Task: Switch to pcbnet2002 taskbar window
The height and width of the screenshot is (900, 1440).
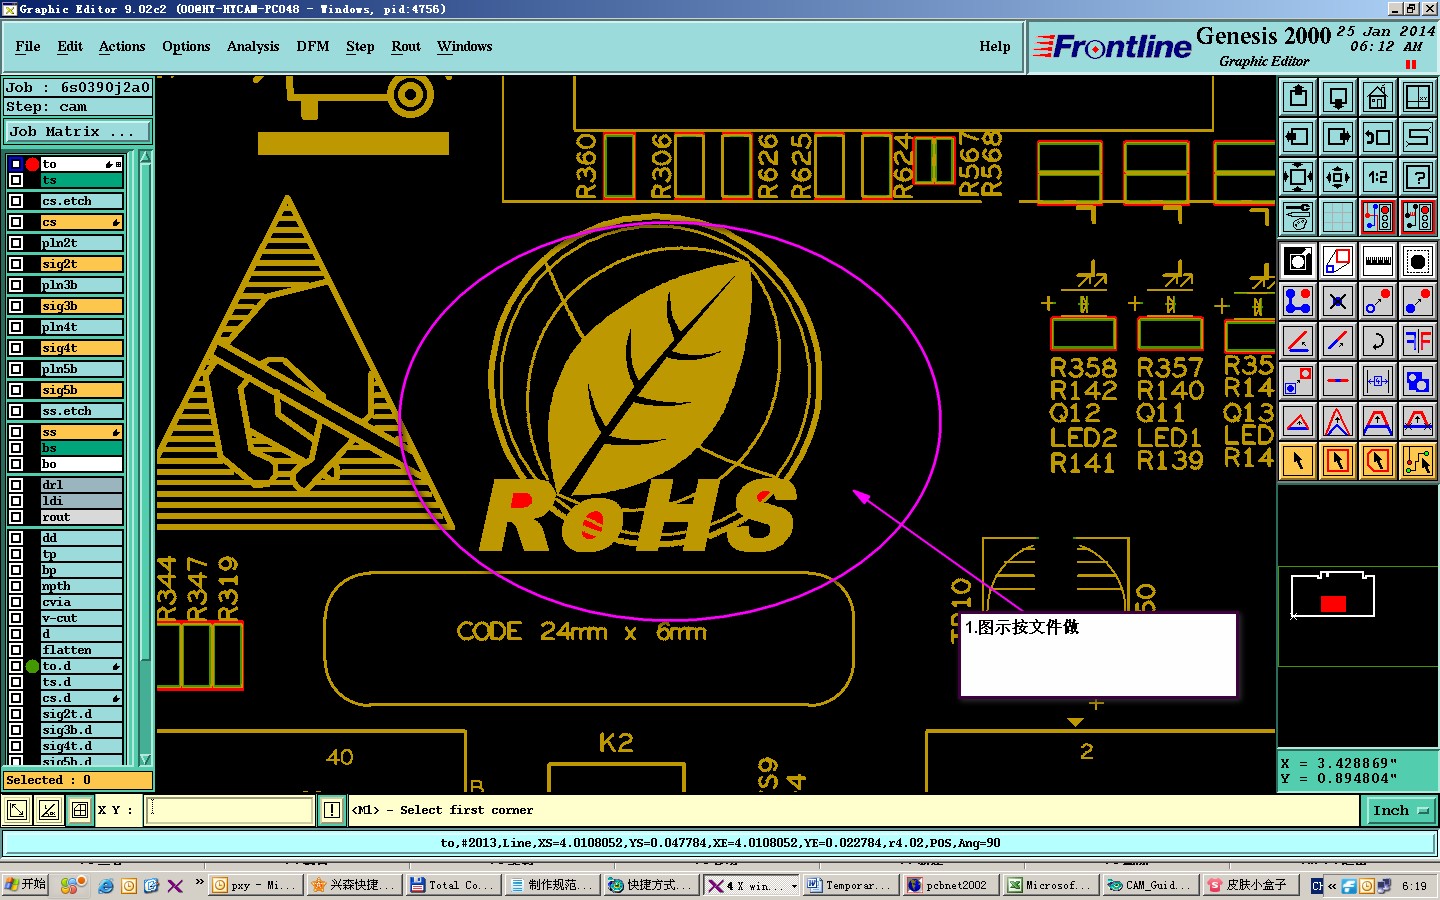Action: 950,885
